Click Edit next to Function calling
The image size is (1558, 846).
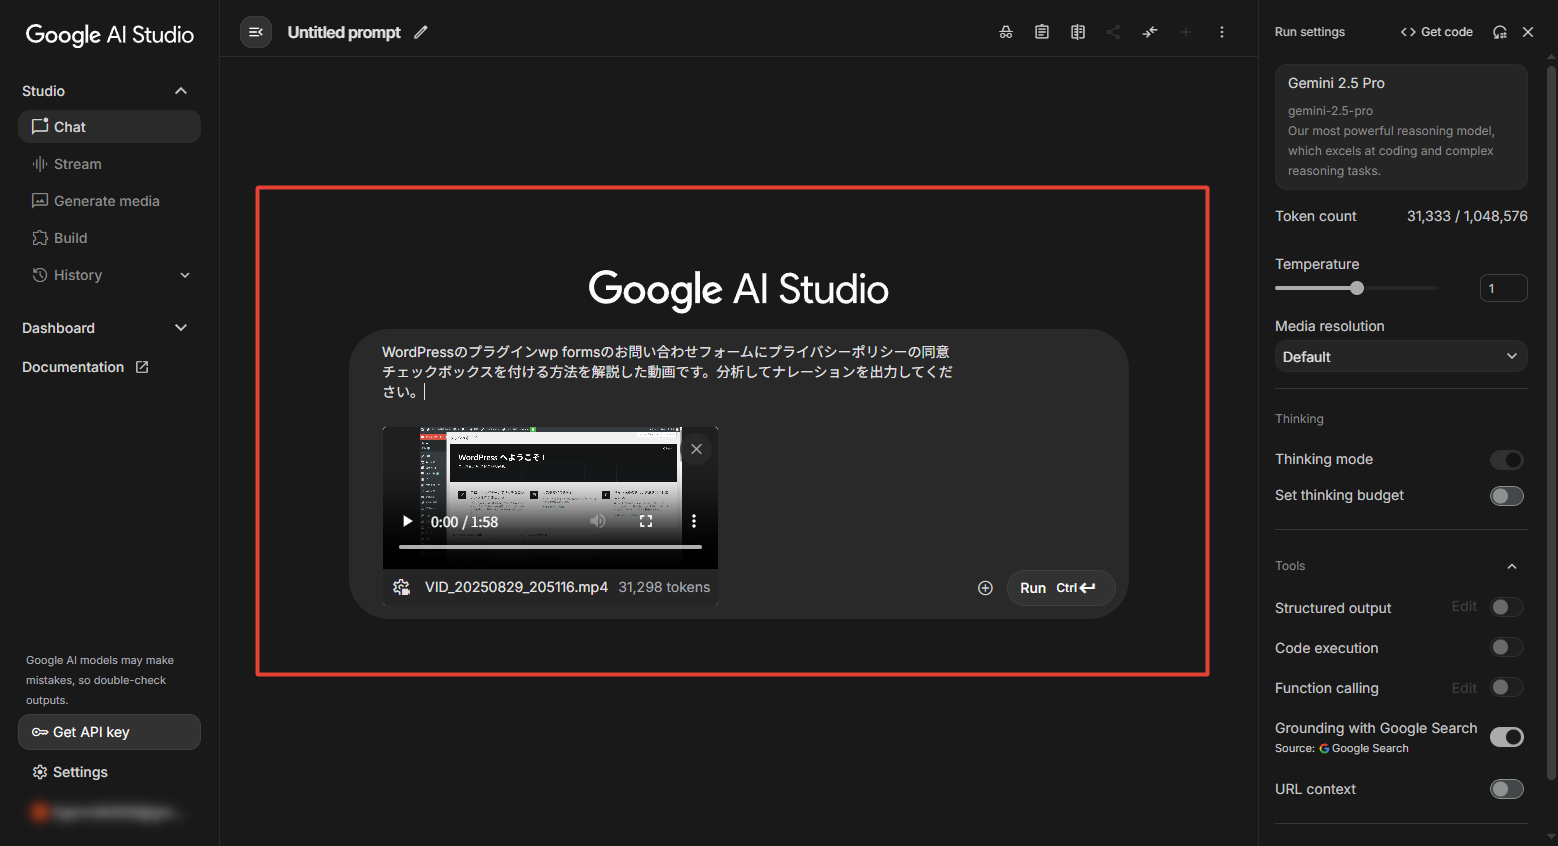[x=1464, y=688]
